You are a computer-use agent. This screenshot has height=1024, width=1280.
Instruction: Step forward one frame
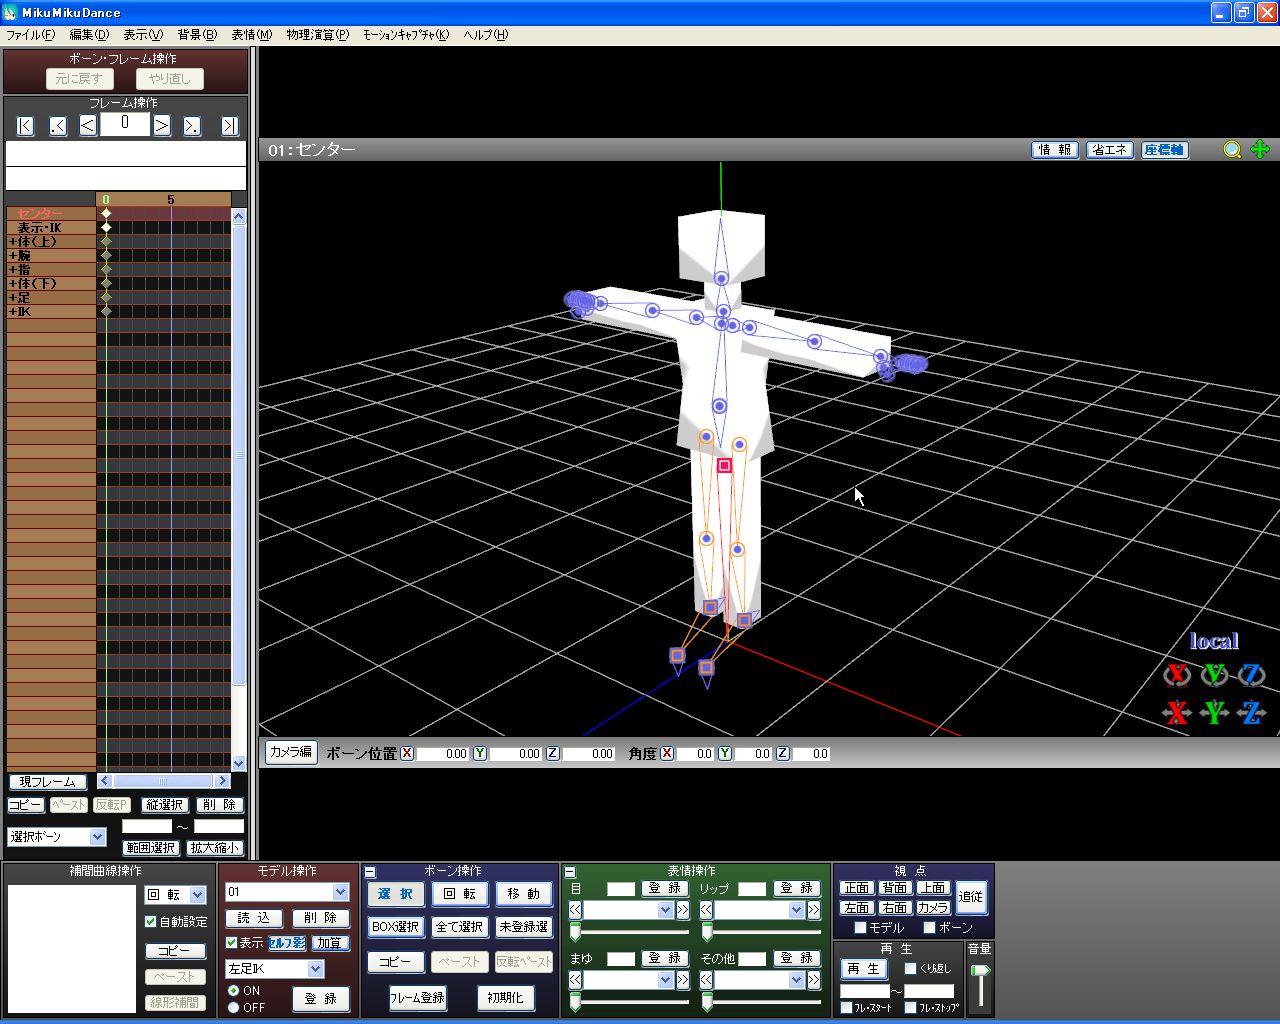161,125
